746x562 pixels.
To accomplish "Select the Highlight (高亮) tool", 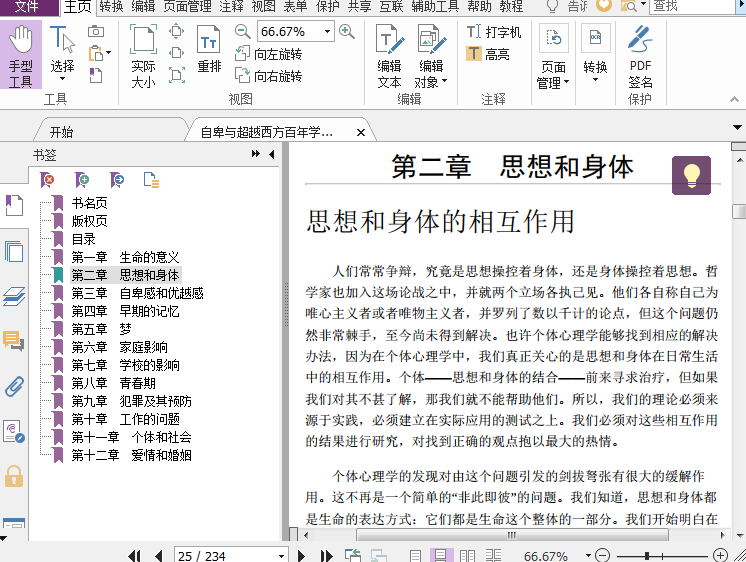I will tap(488, 54).
